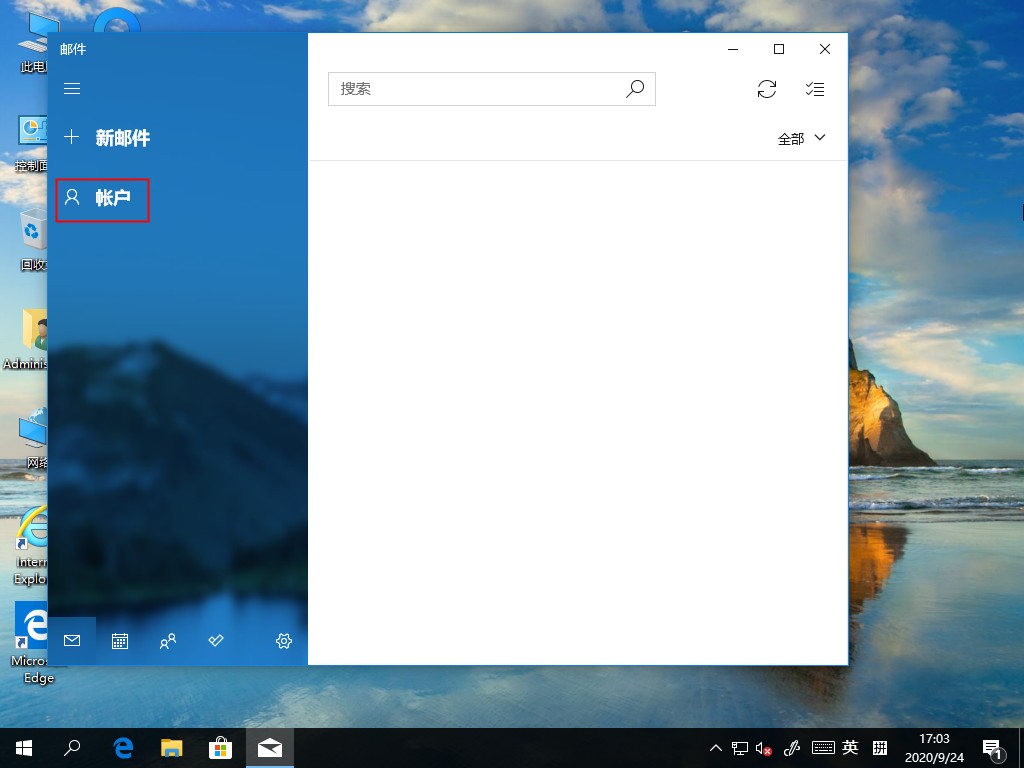The height and width of the screenshot is (768, 1024).
Task: Collapse the navigation pane via the hamburger icon
Action: click(71, 88)
